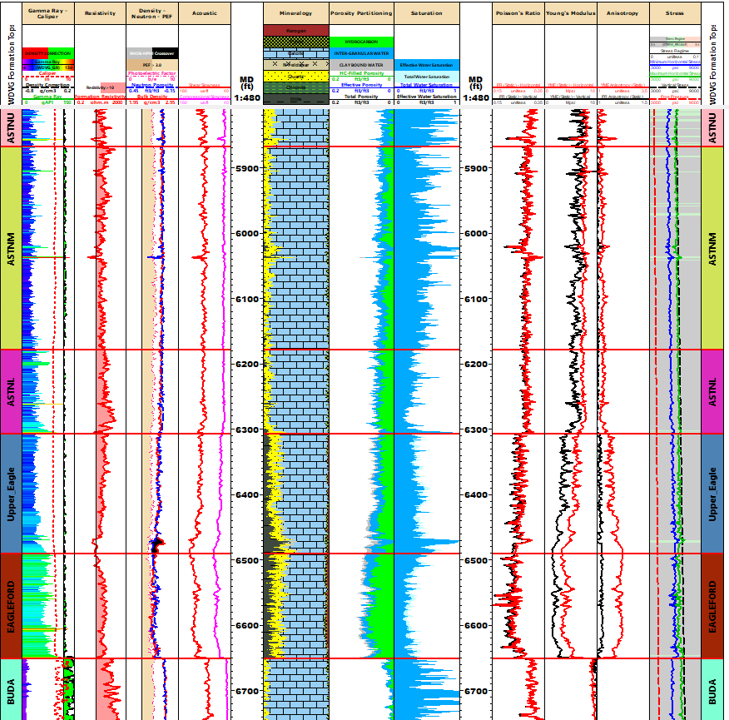Select the Clay Bound Water legend entry
The width and height of the screenshot is (729, 720).
click(x=362, y=64)
